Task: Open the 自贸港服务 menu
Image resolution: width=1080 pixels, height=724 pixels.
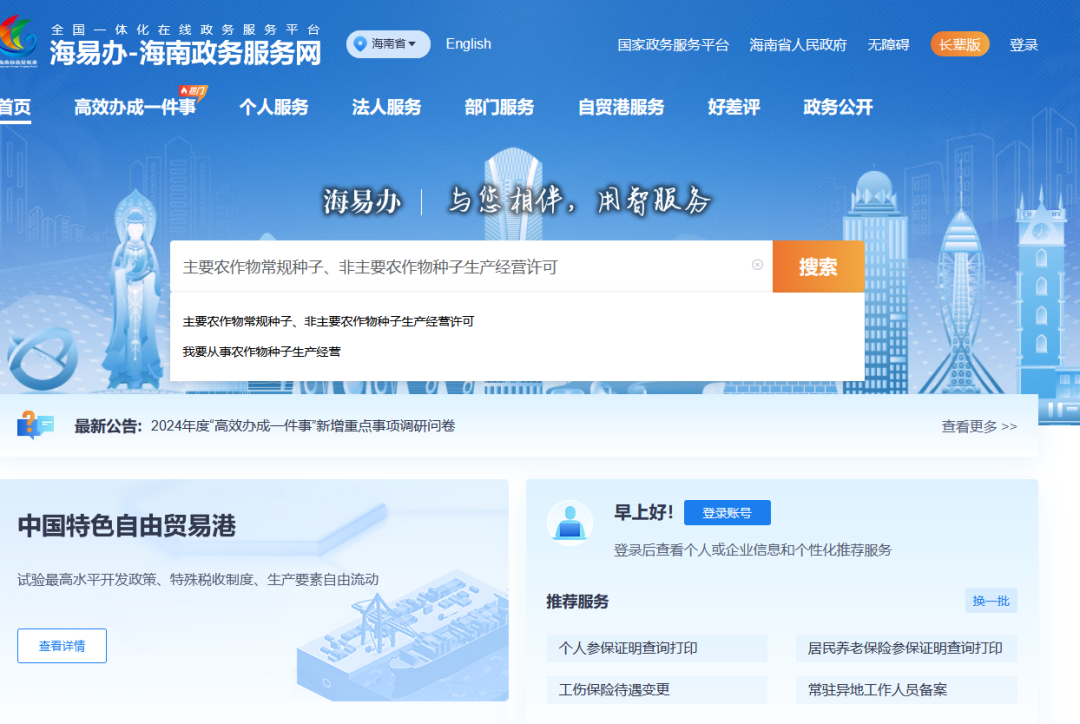Action: tap(621, 107)
